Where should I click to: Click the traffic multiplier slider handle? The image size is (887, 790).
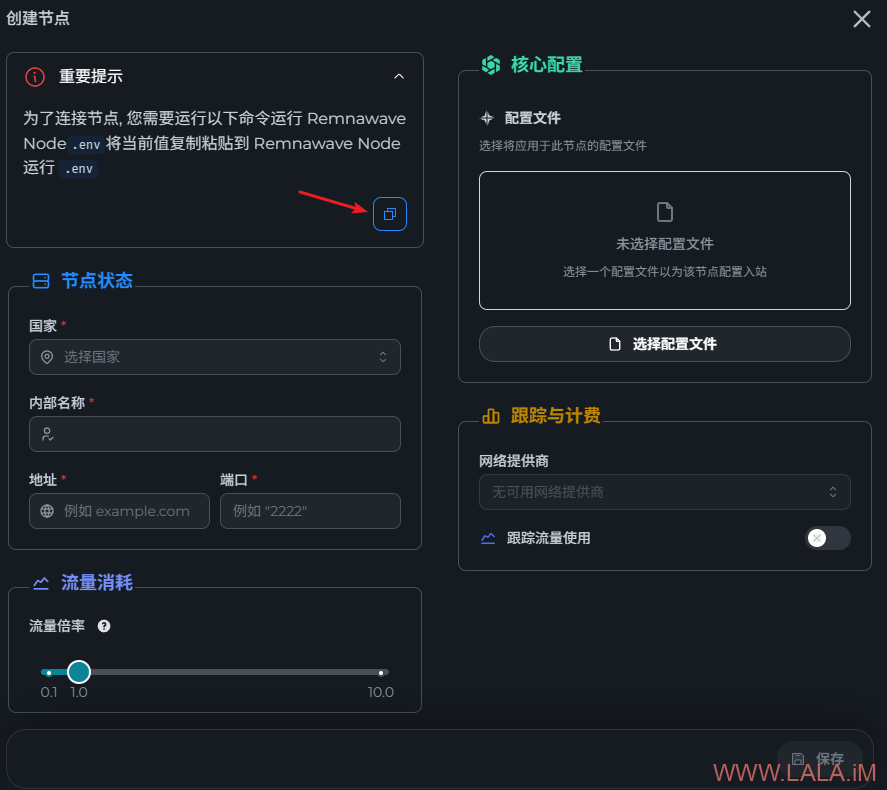(79, 672)
